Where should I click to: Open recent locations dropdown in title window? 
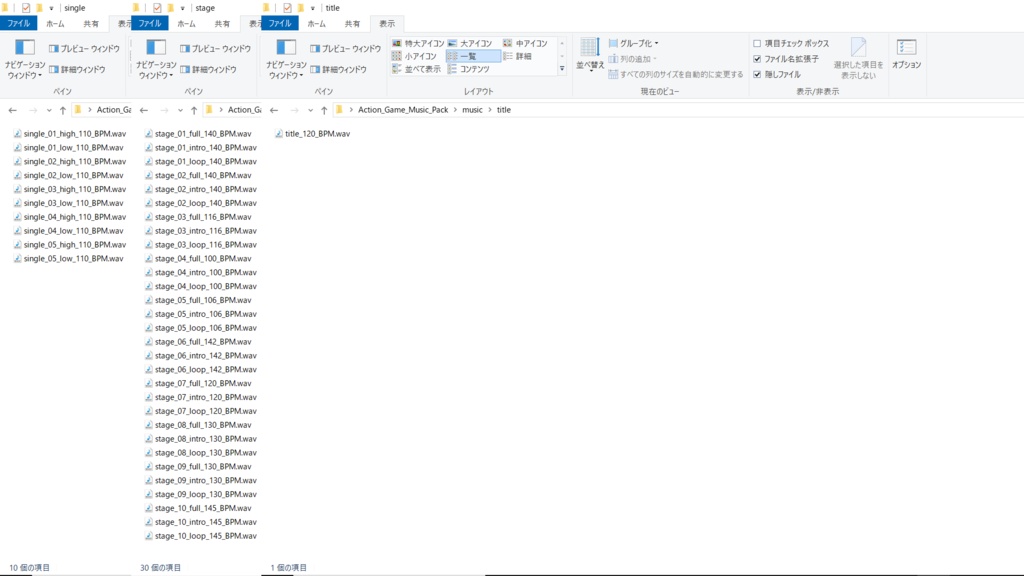(310, 110)
